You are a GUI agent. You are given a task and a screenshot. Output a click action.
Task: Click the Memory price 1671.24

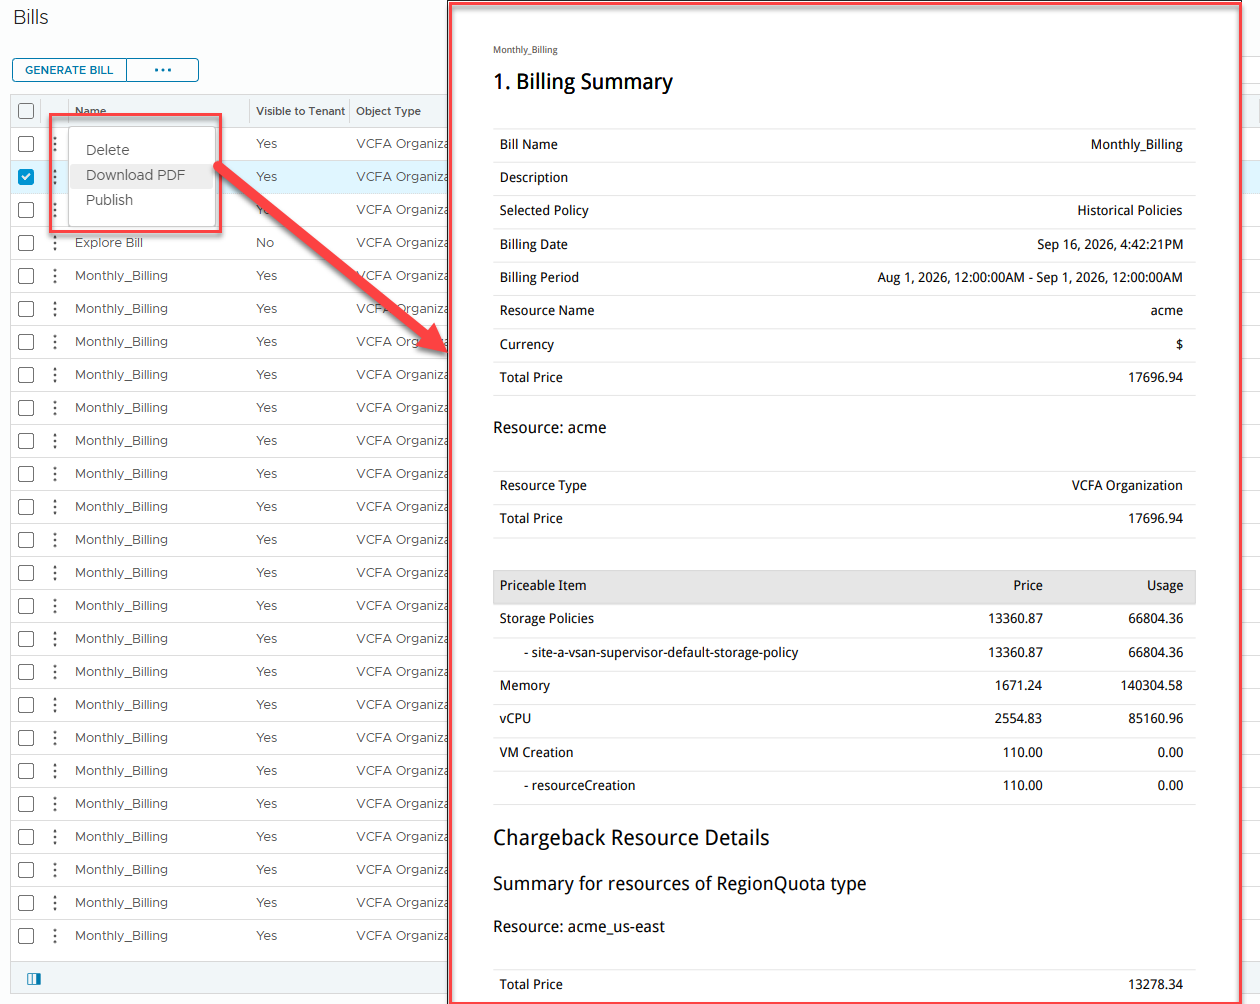tap(1018, 685)
